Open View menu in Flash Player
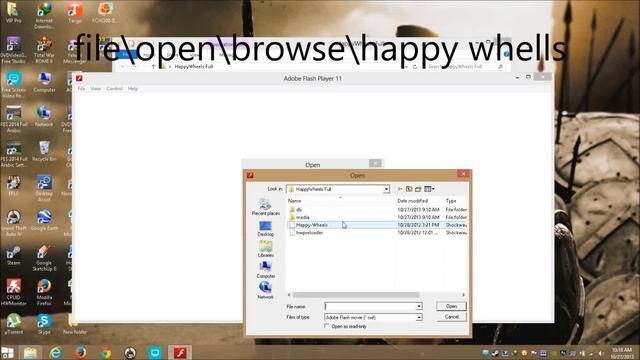The width and height of the screenshot is (640, 360). click(96, 89)
